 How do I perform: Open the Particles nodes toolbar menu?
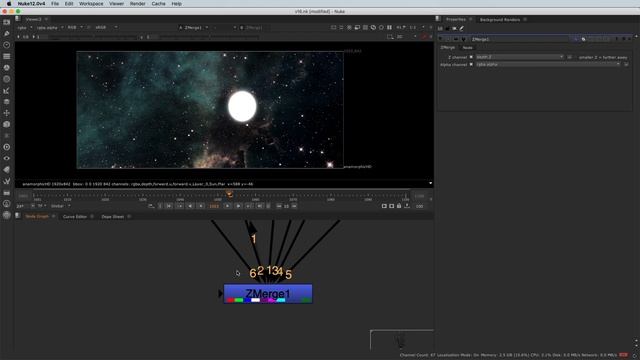tap(7, 136)
